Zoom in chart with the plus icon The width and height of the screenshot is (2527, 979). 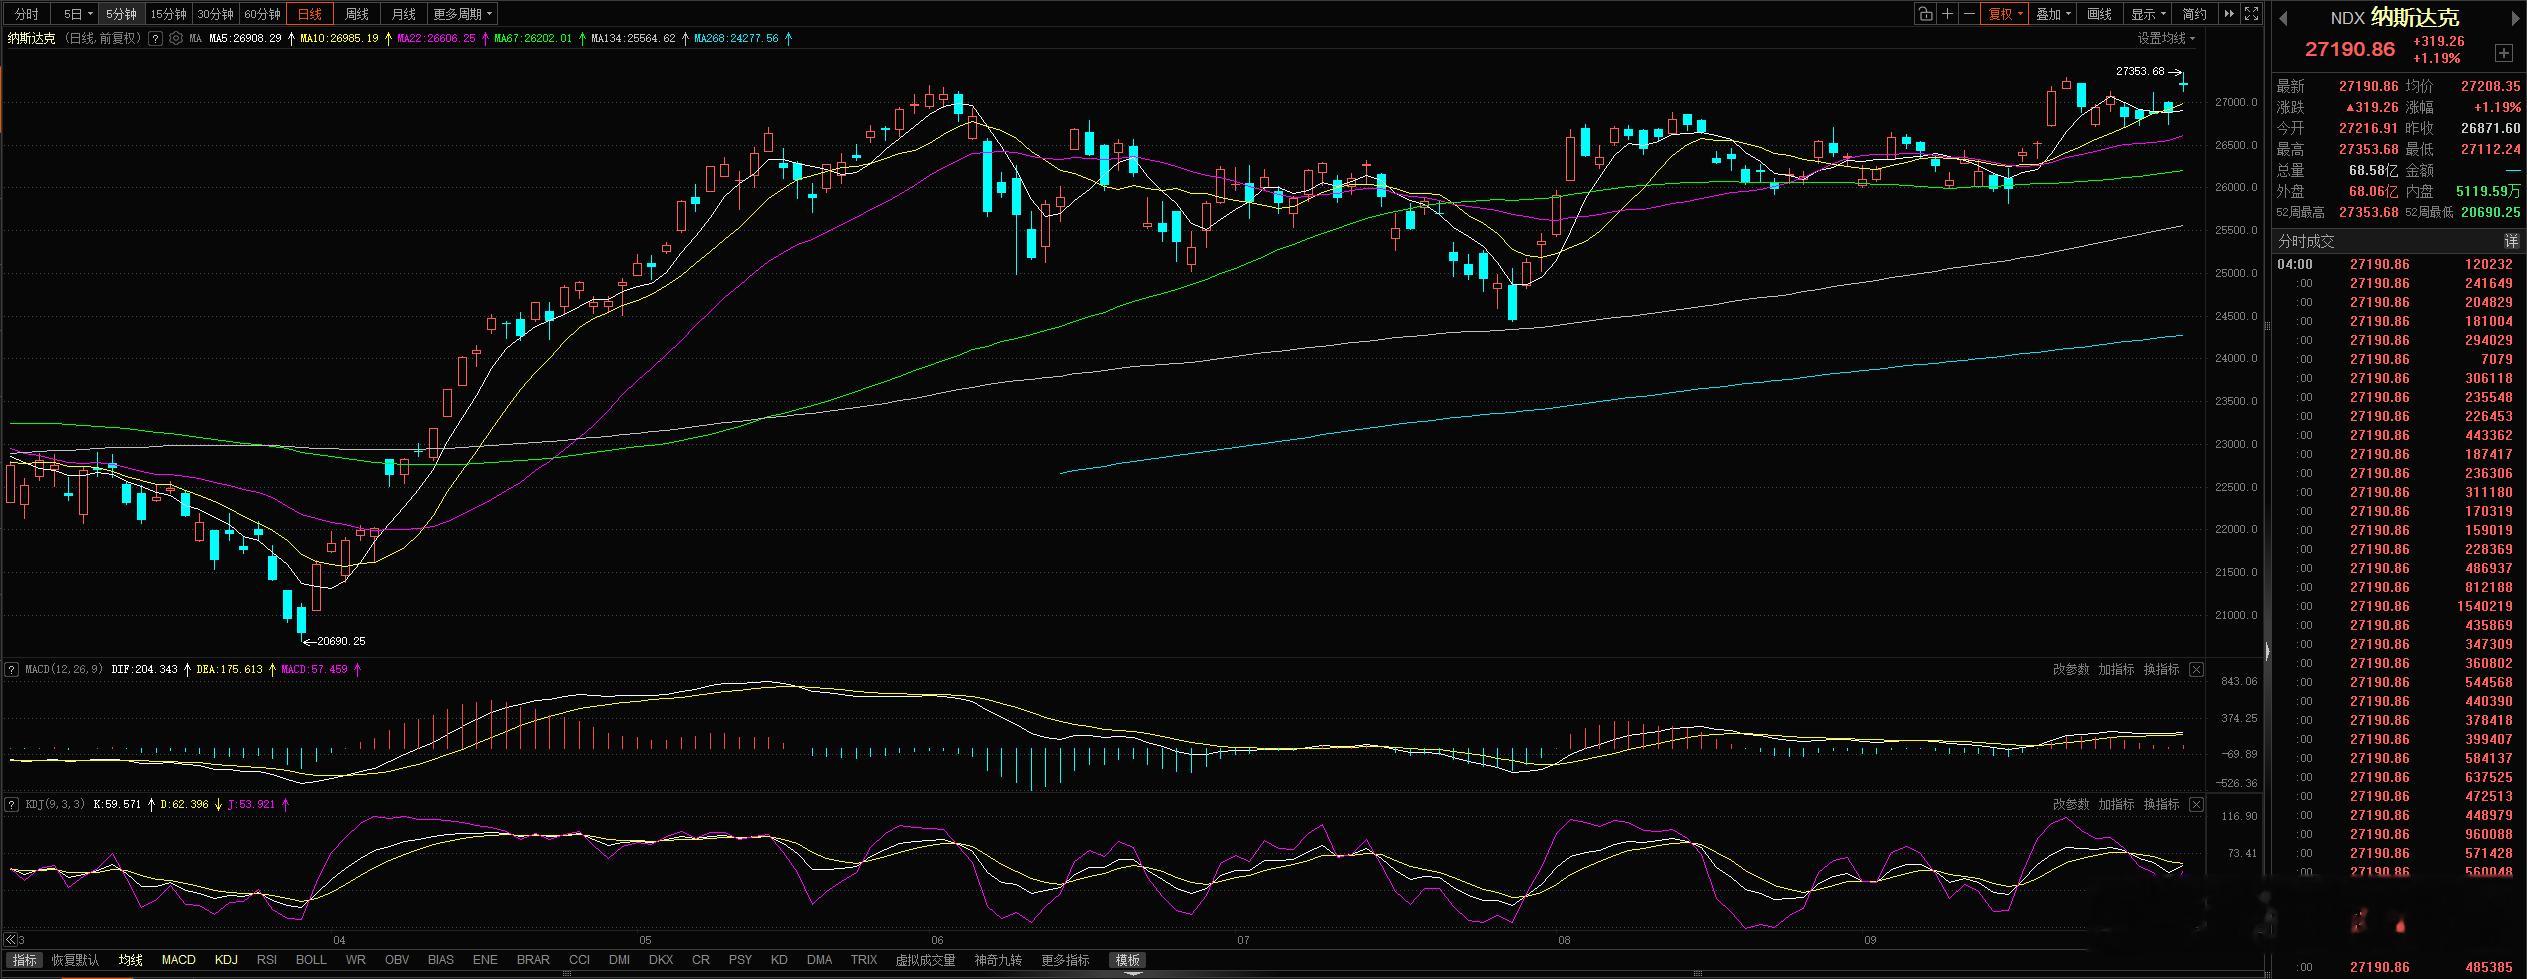(1948, 14)
